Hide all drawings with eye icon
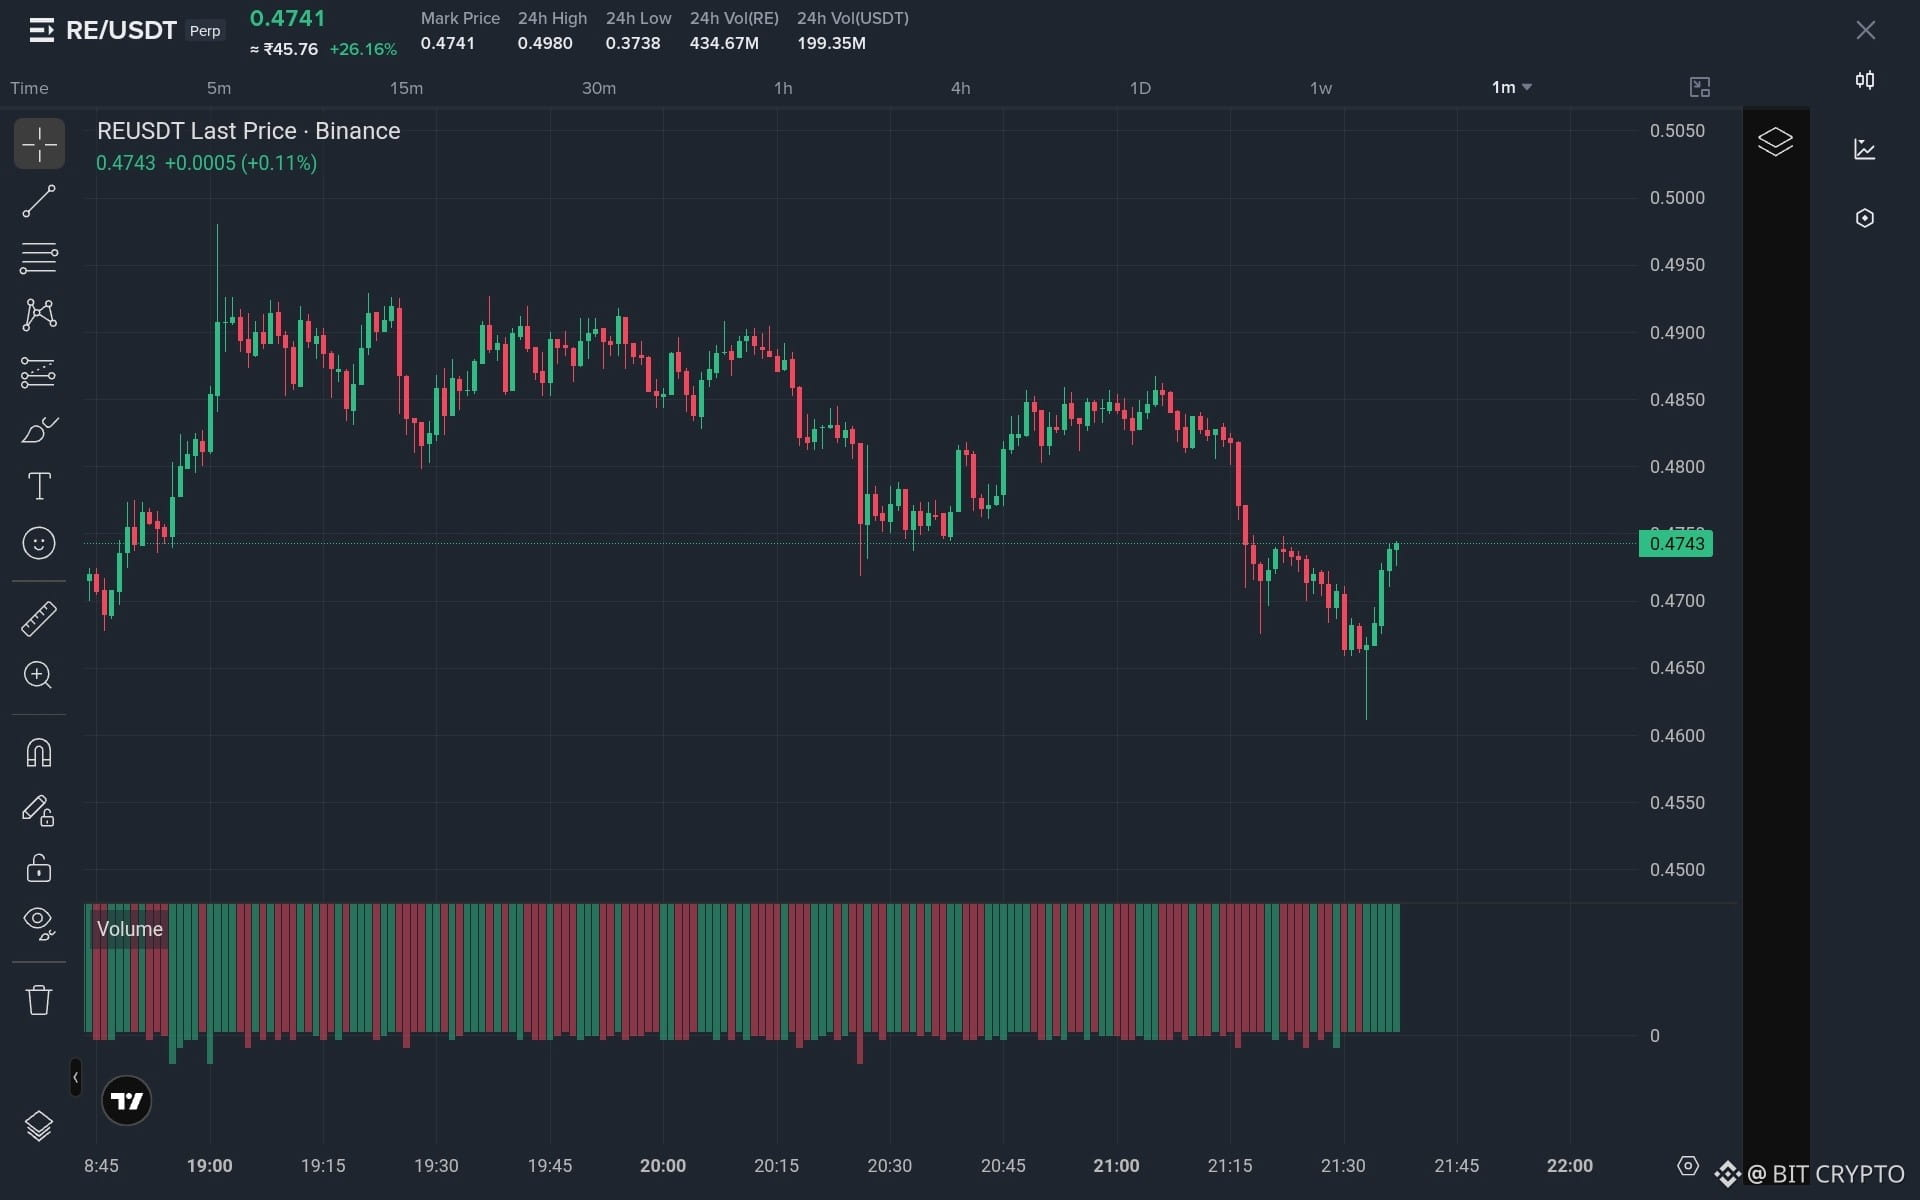This screenshot has height=1200, width=1920. pos(39,923)
